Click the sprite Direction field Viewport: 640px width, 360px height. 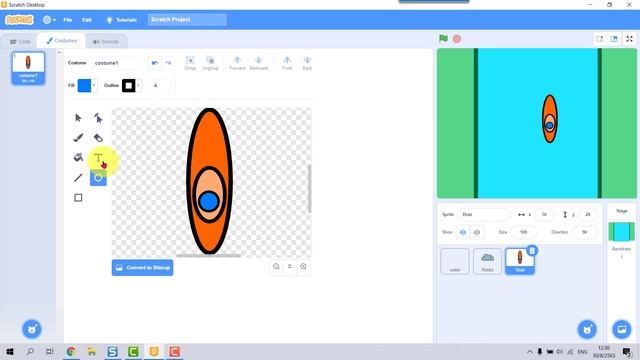(x=584, y=232)
